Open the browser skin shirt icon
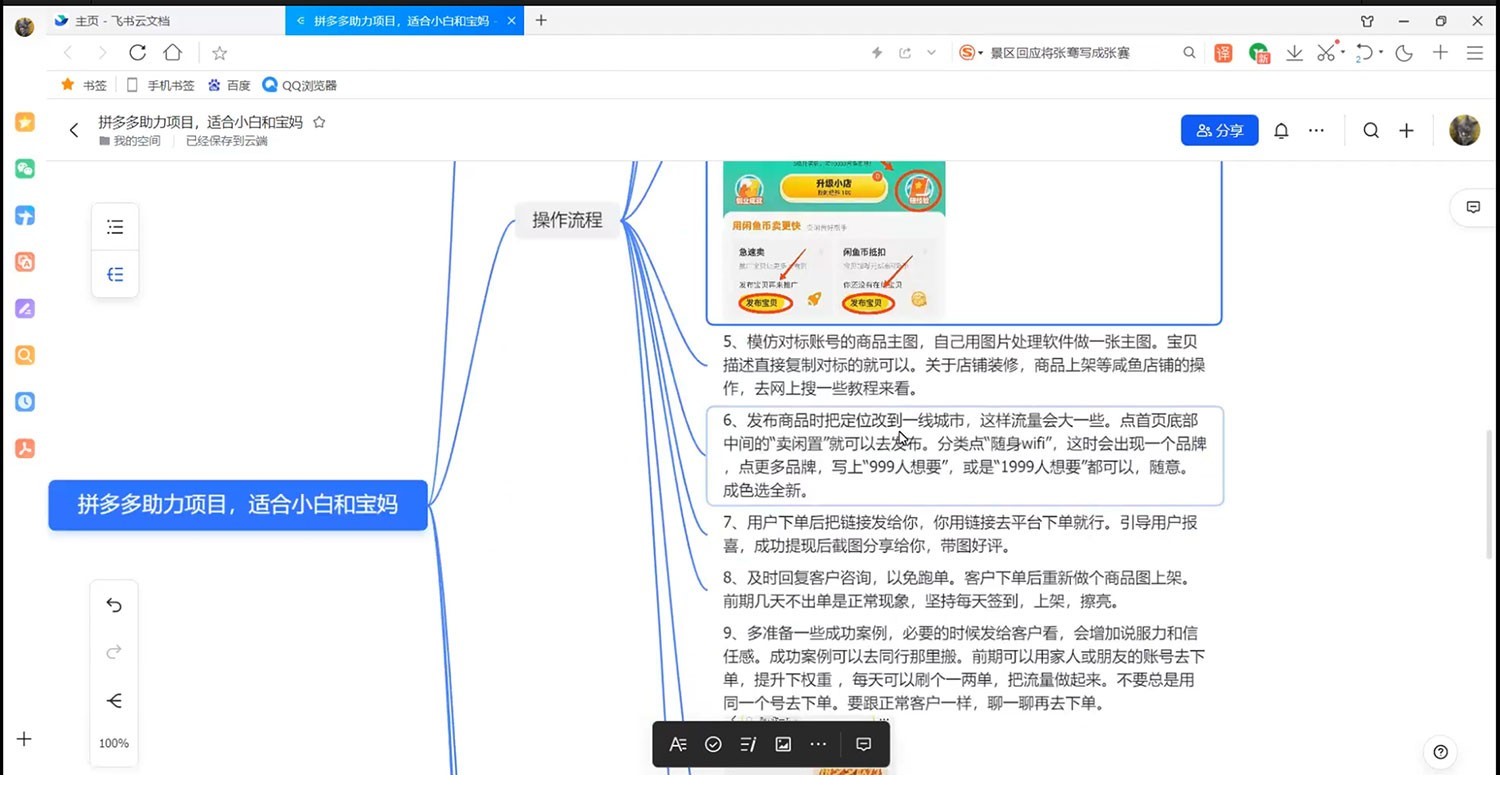The height and width of the screenshot is (798, 1500). (1368, 20)
